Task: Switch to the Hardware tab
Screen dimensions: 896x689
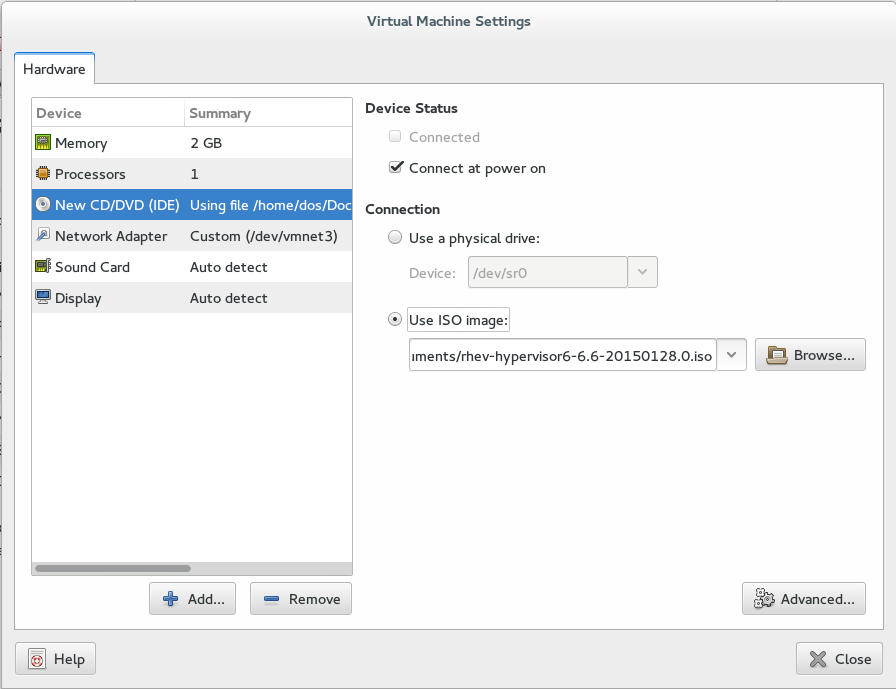Action: tap(54, 69)
